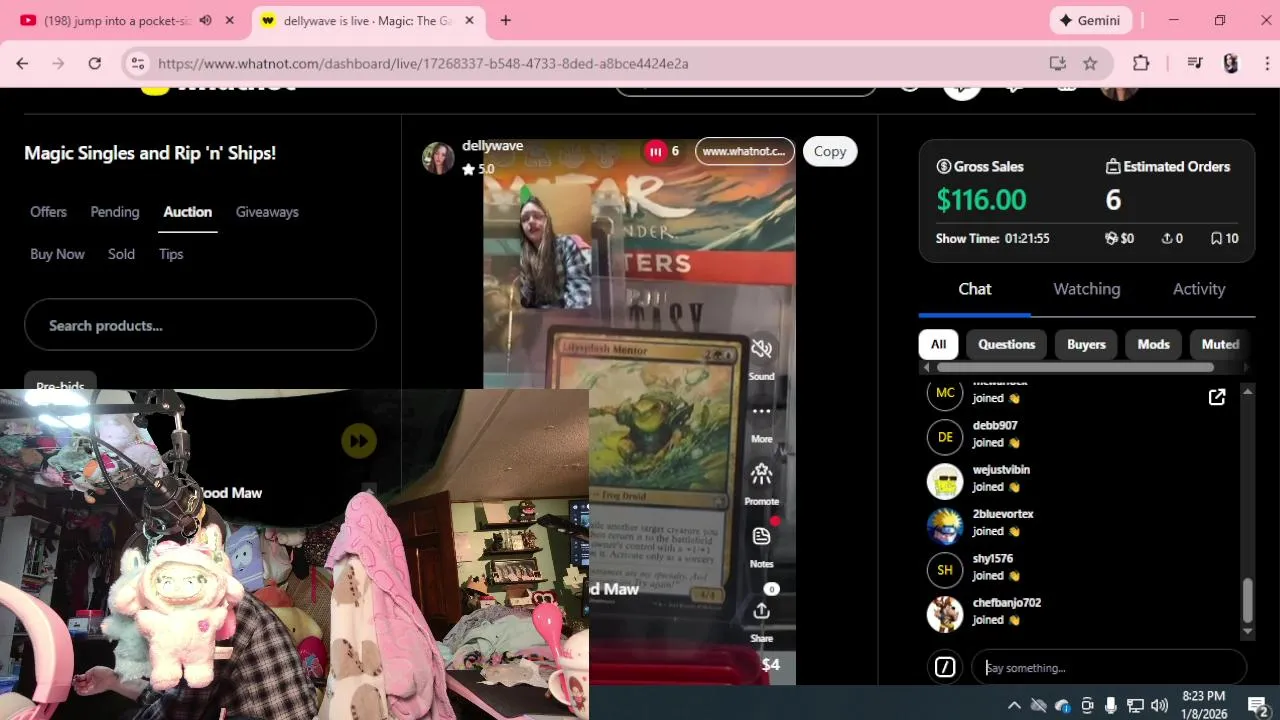Image resolution: width=1280 pixels, height=720 pixels.
Task: Install or cast the page icon
Action: pos(1057,63)
